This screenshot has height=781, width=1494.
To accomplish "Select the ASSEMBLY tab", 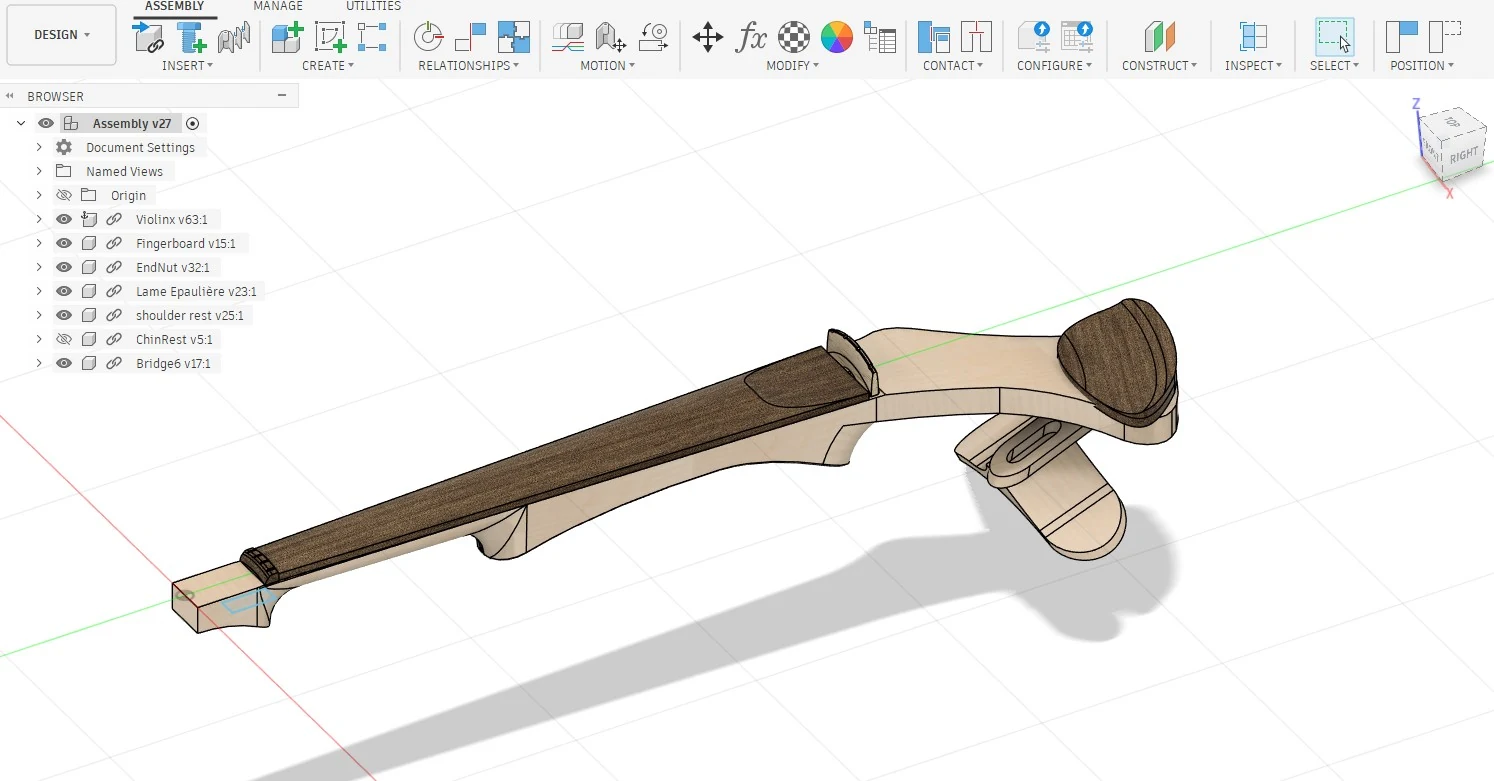I will (174, 6).
